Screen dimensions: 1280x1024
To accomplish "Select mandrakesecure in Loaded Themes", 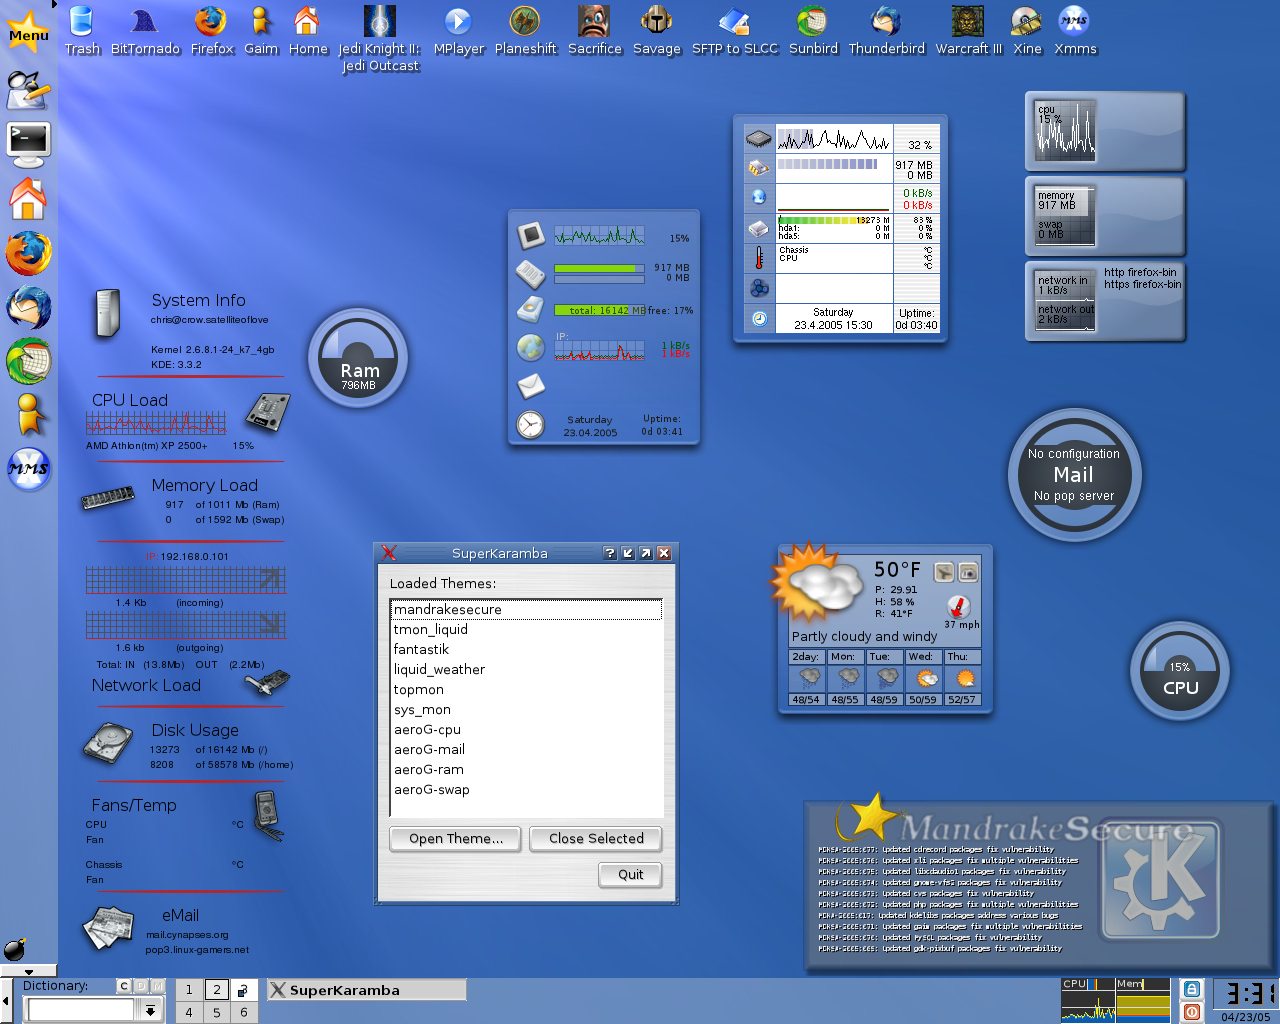I will (x=526, y=609).
